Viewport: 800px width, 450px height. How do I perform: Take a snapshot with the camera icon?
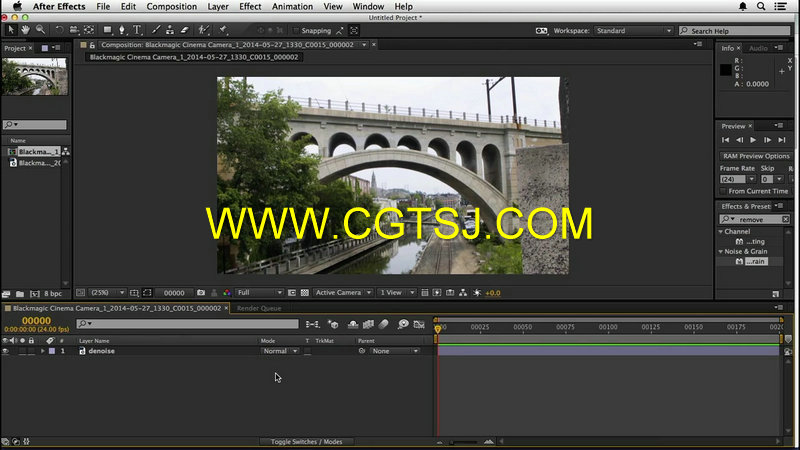[201, 293]
